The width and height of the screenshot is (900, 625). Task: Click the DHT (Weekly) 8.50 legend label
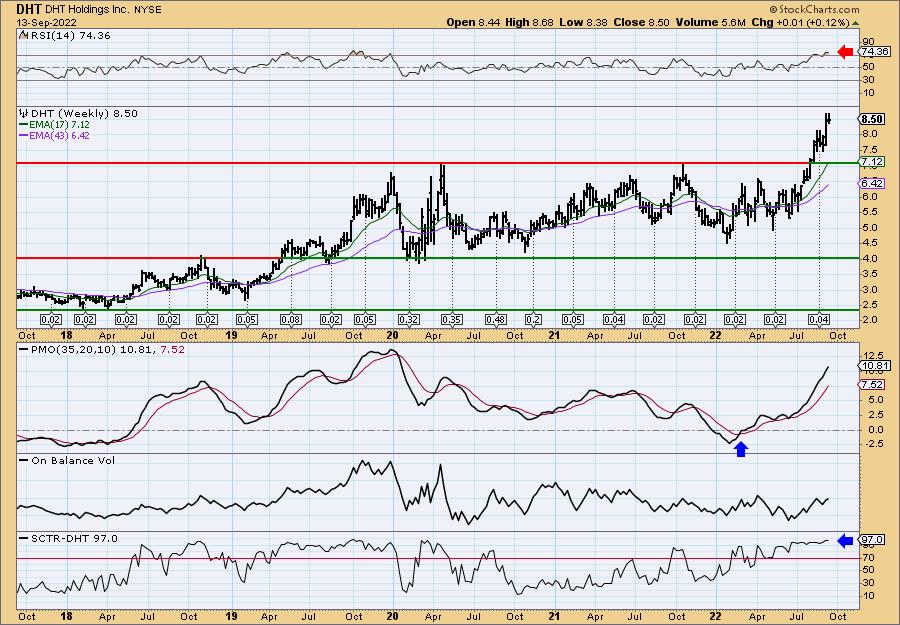tap(79, 114)
